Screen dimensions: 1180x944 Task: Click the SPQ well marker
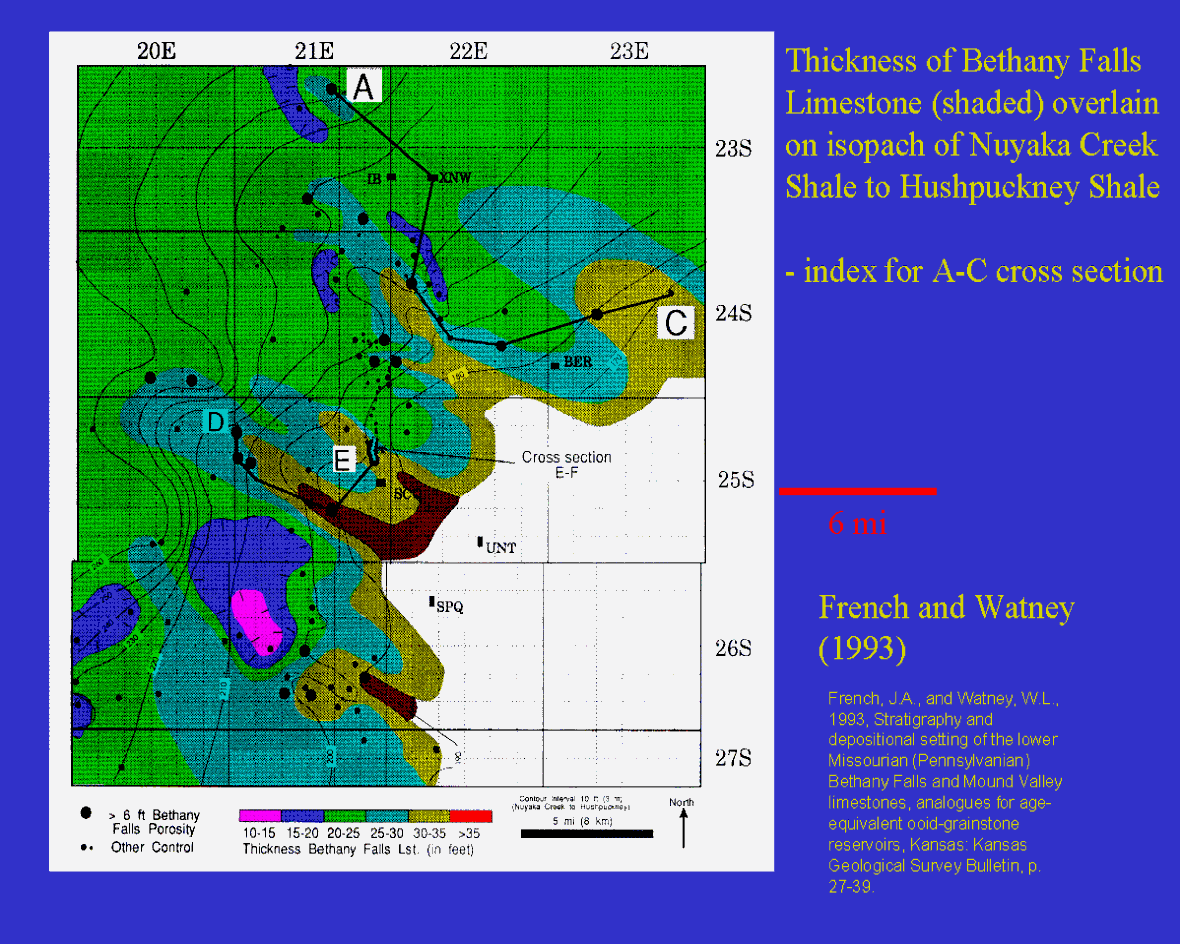click(x=431, y=602)
